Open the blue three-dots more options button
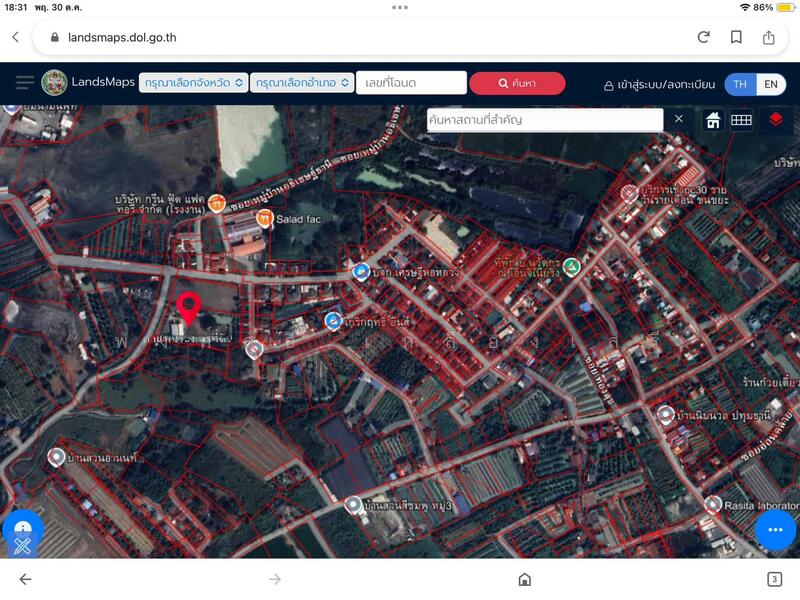800x600 pixels. coord(775,530)
